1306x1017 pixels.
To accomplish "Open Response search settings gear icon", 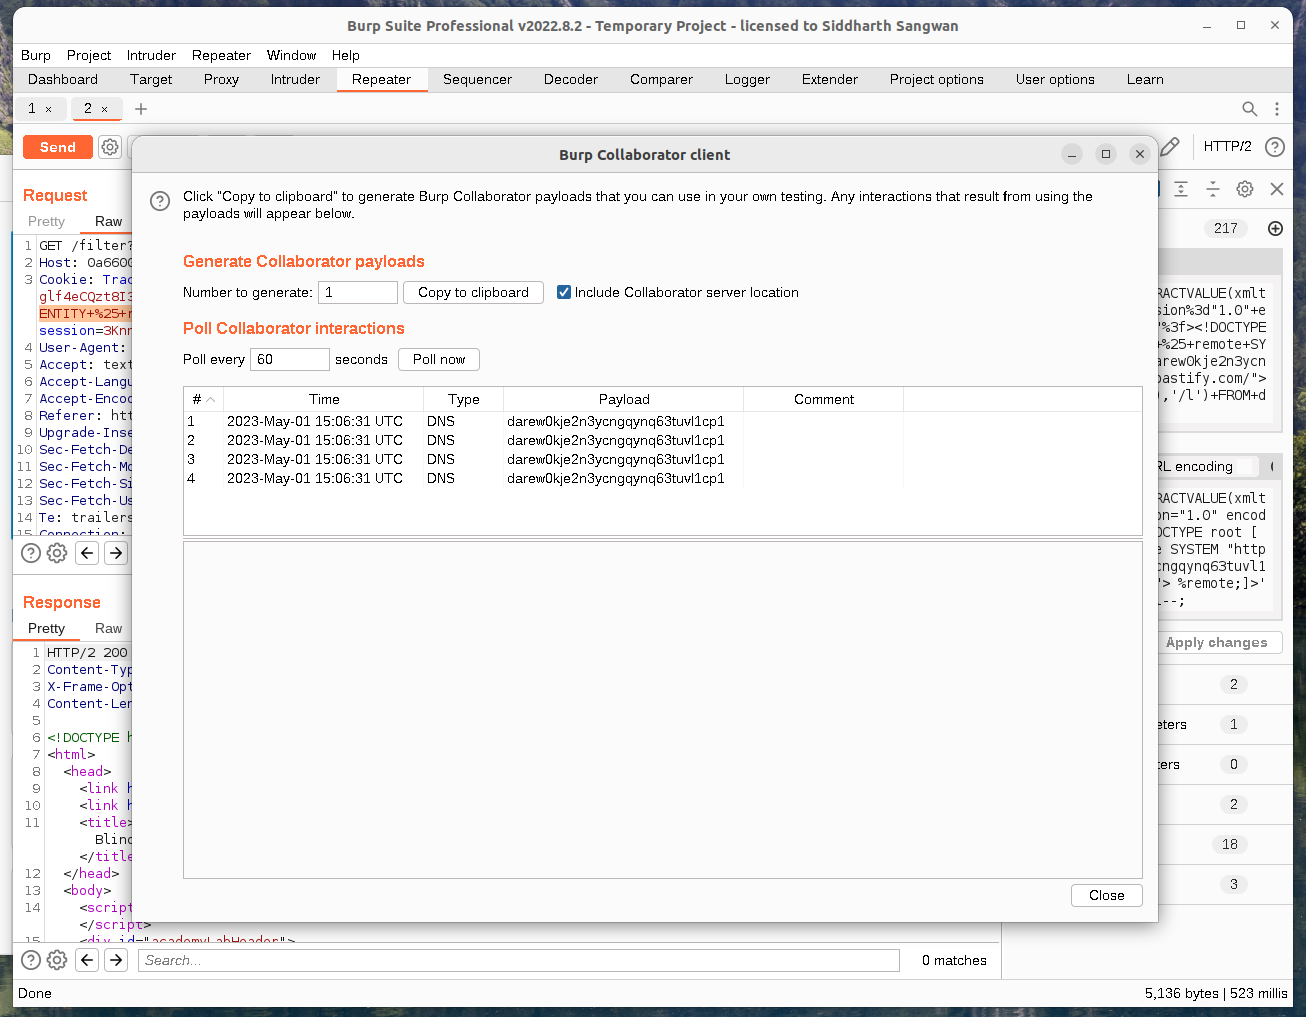I will 57,960.
